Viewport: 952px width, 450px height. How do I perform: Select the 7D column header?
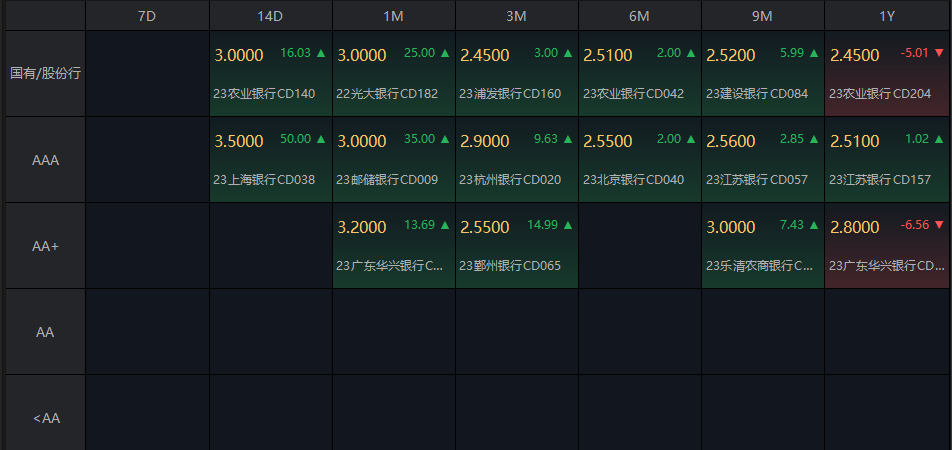point(148,16)
